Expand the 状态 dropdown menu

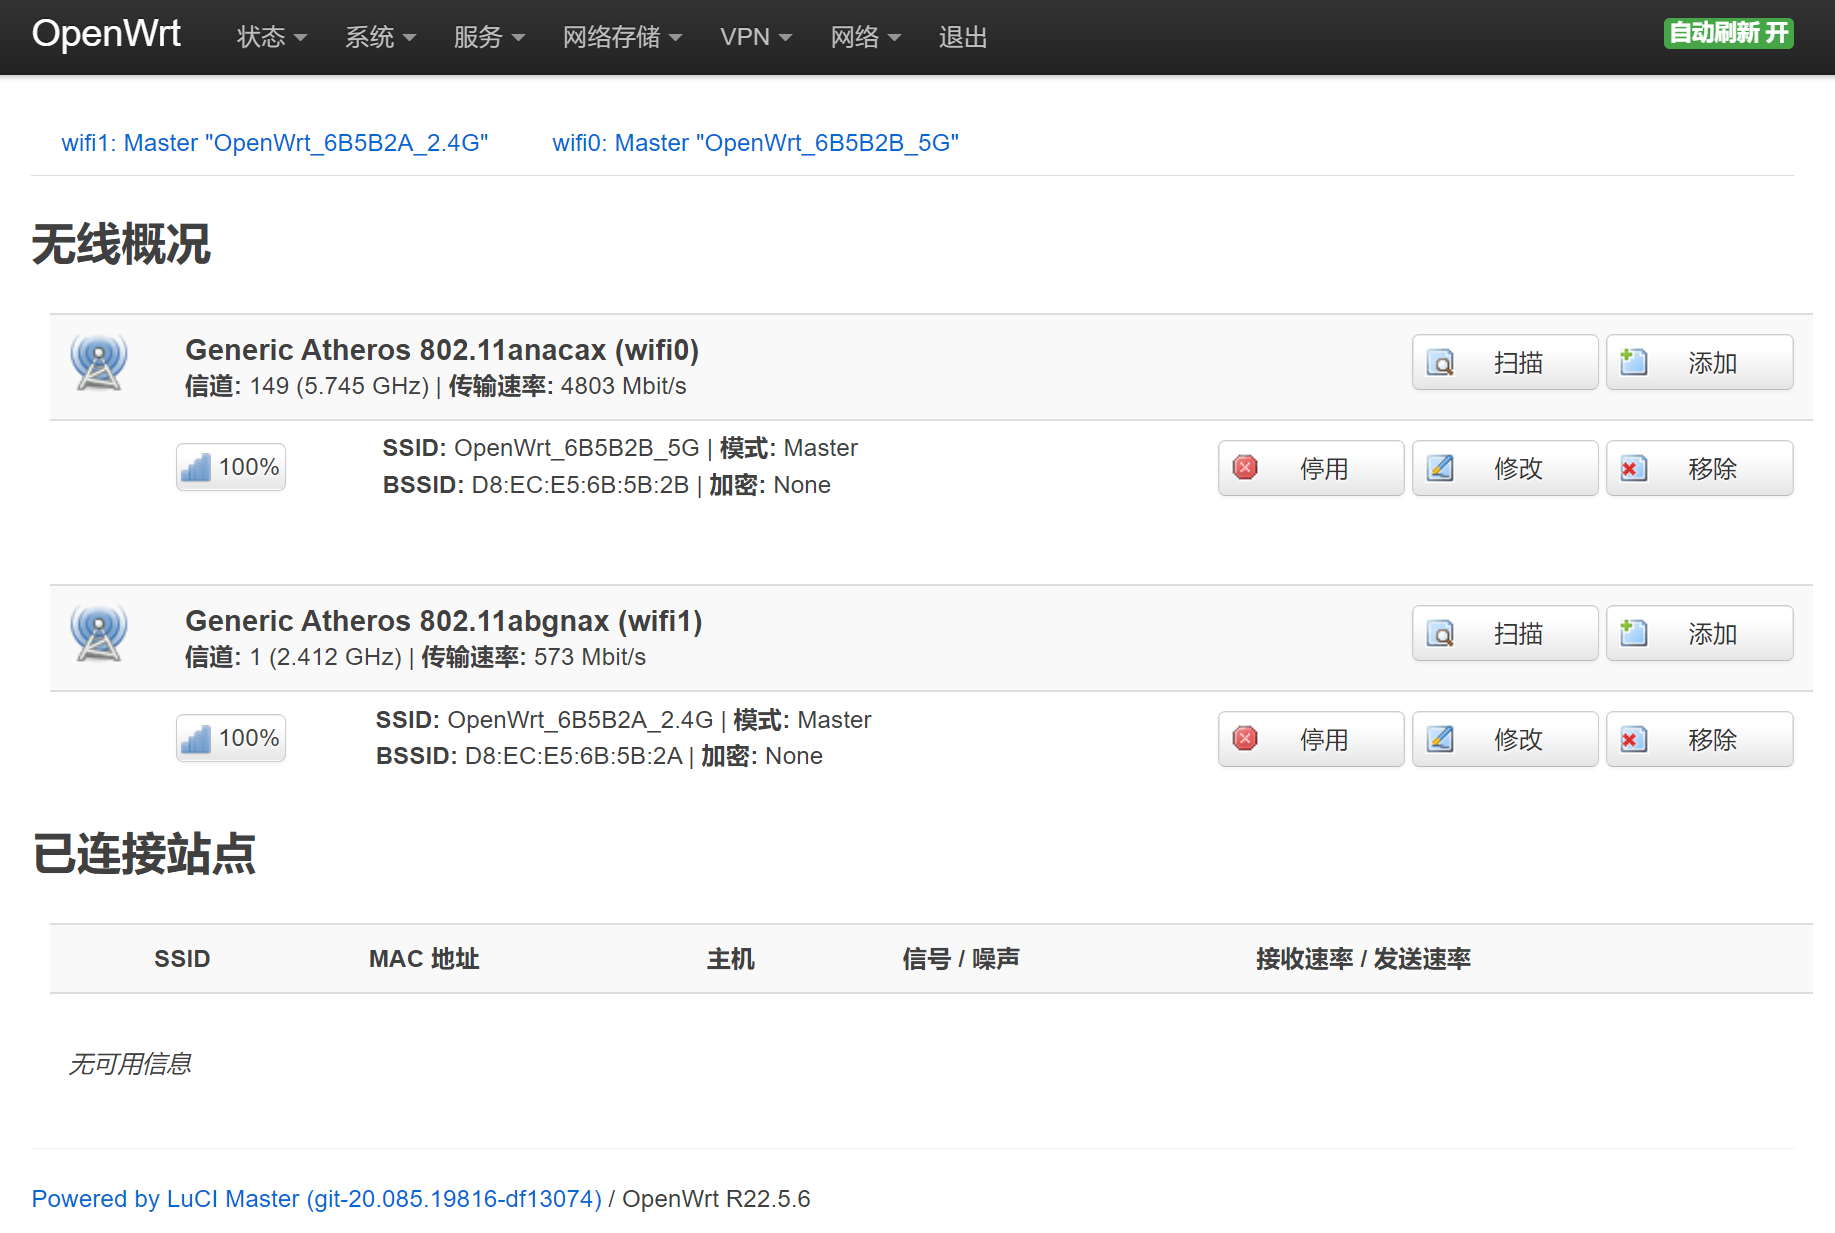point(271,37)
